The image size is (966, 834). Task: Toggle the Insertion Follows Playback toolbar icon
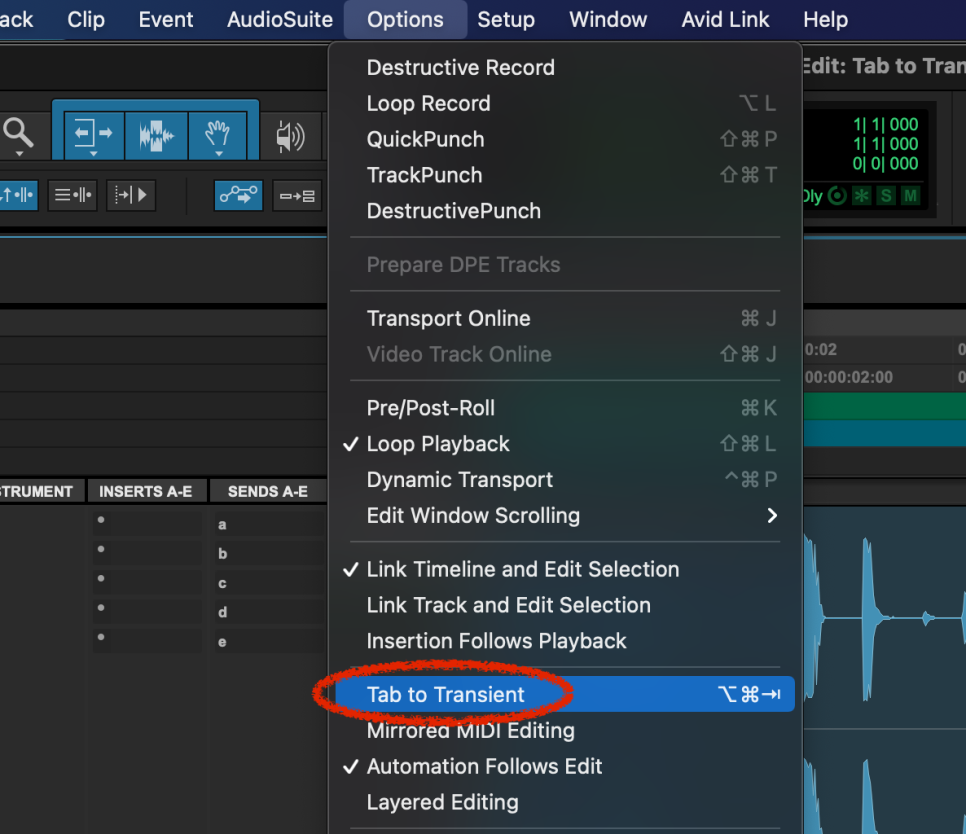(x=131, y=195)
